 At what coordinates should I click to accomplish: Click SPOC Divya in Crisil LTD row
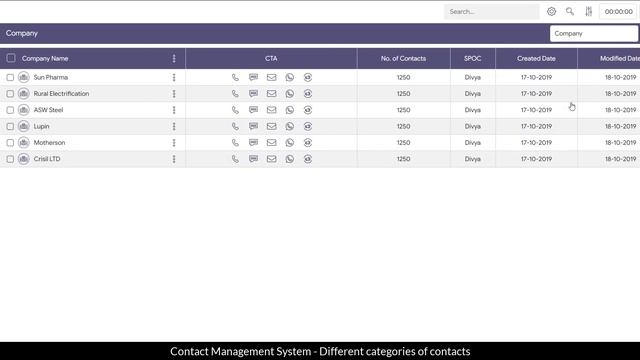pos(473,159)
